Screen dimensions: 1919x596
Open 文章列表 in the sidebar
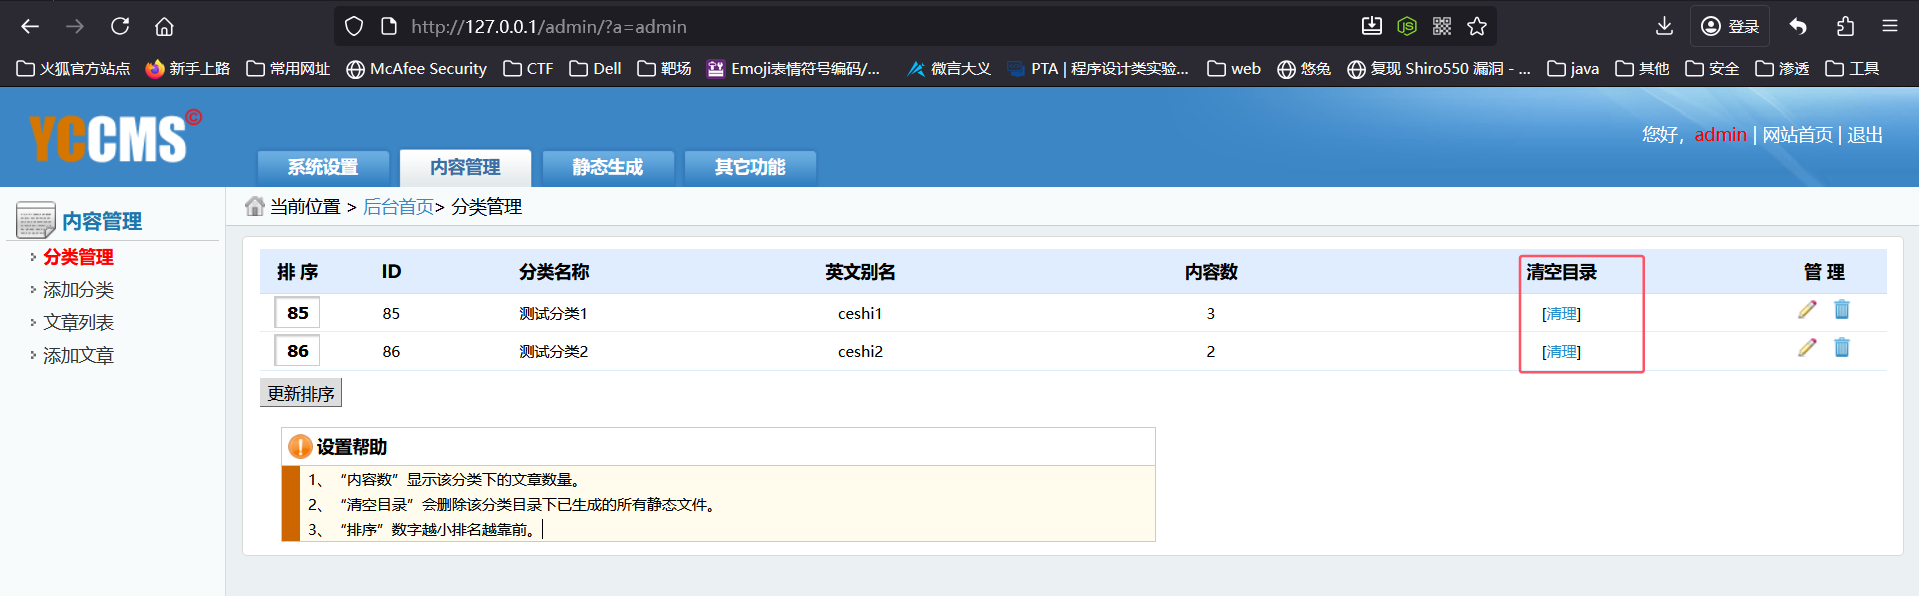[x=78, y=323]
